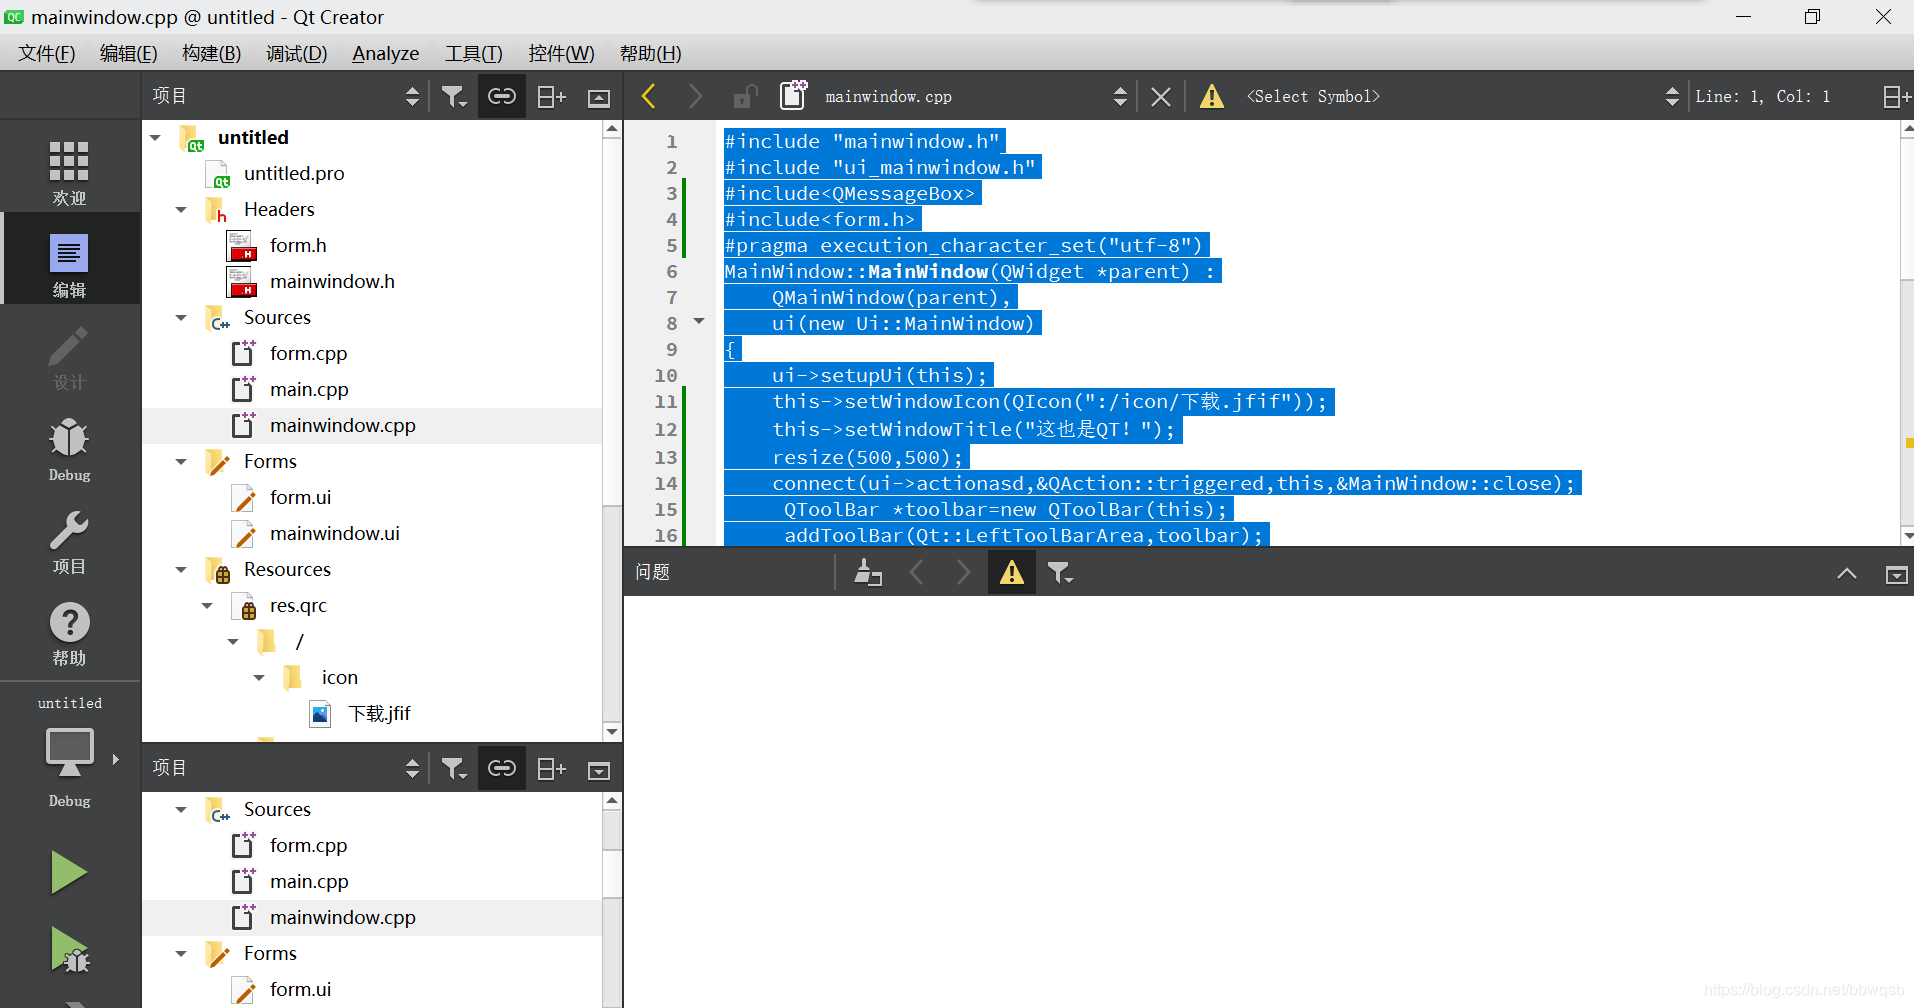The height and width of the screenshot is (1008, 1914).
Task: Split the lower project panel
Action: point(551,768)
